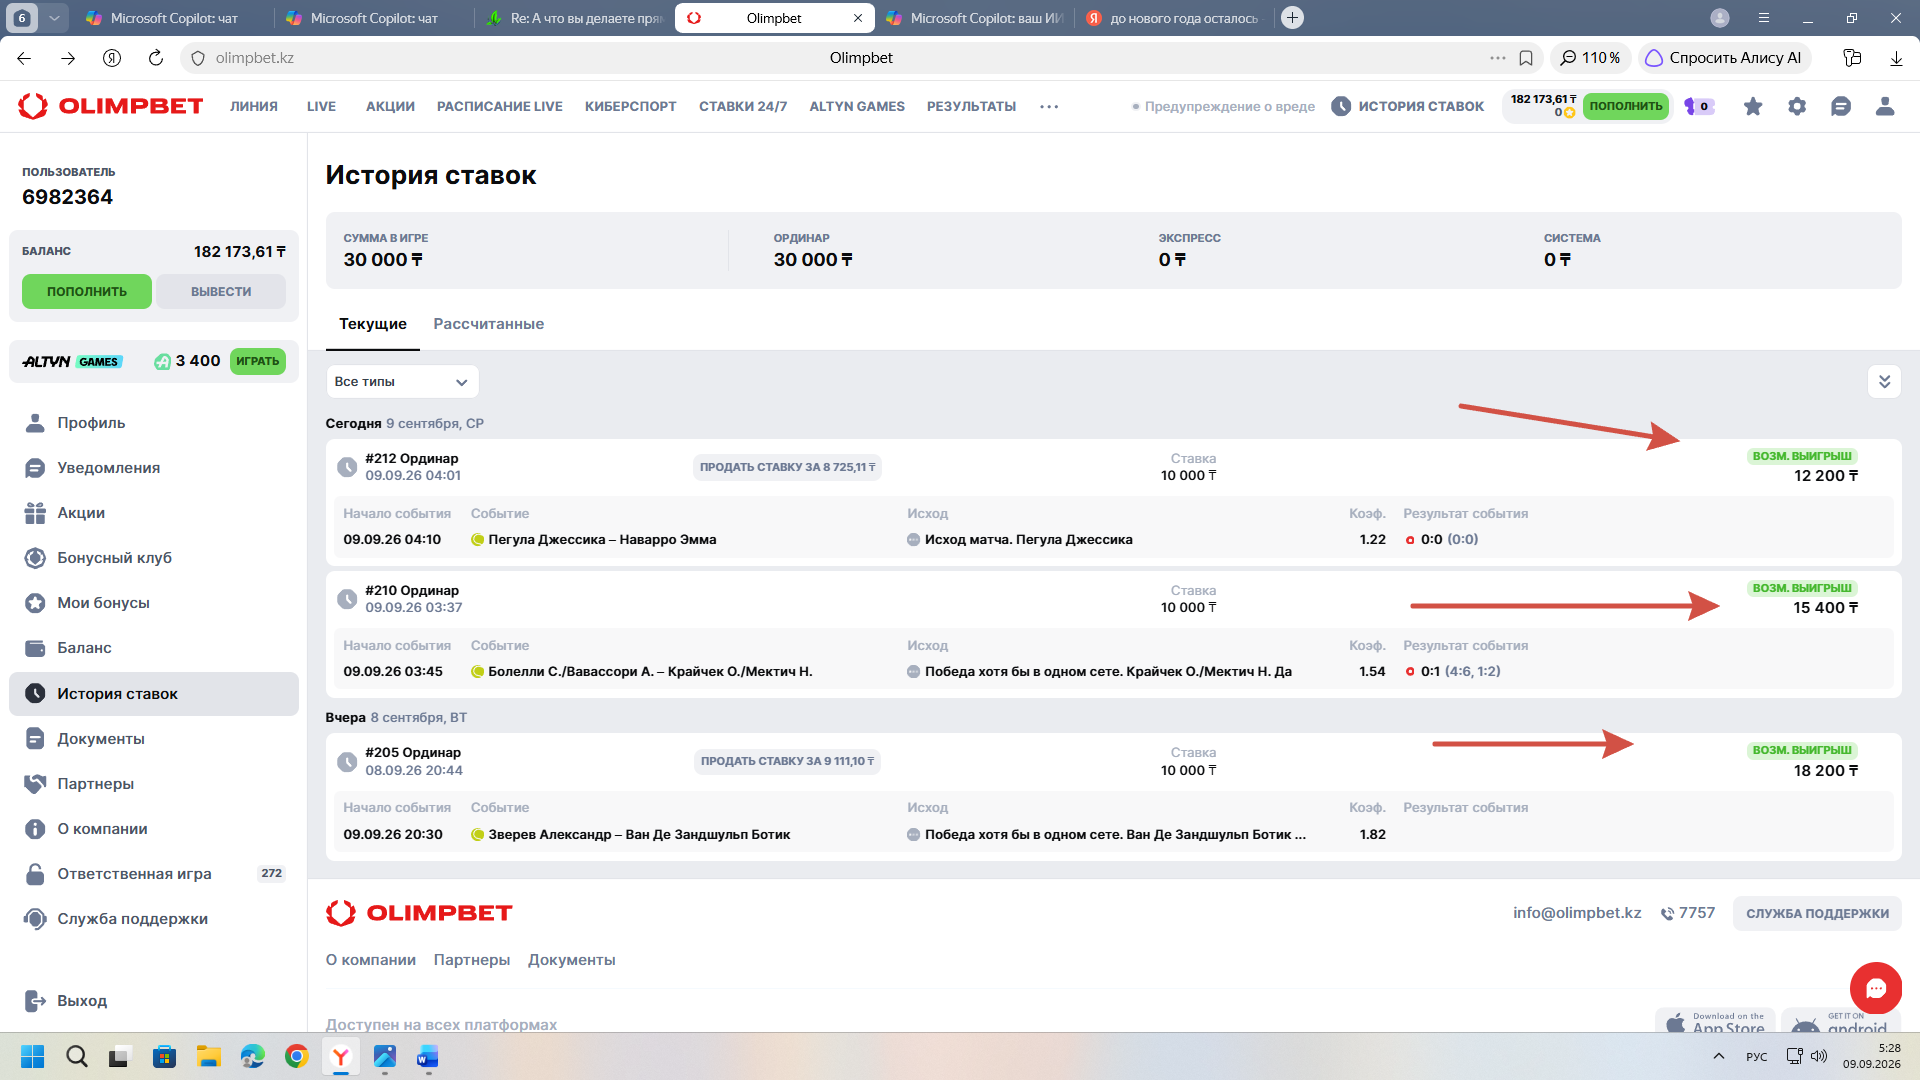Expand the Все типы dropdown
1920x1080 pixels.
point(402,382)
